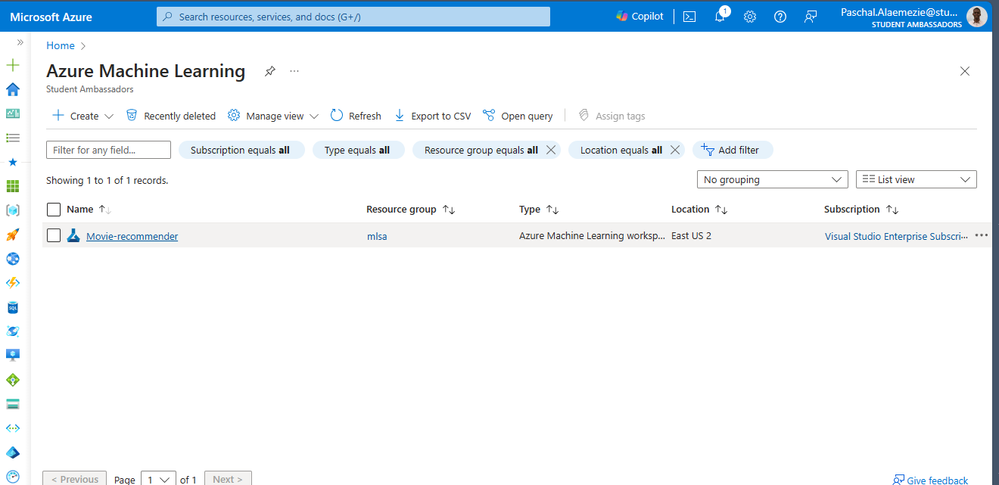This screenshot has width=999, height=485.
Task: Open Load balancers green diamond icon
Action: 13,380
